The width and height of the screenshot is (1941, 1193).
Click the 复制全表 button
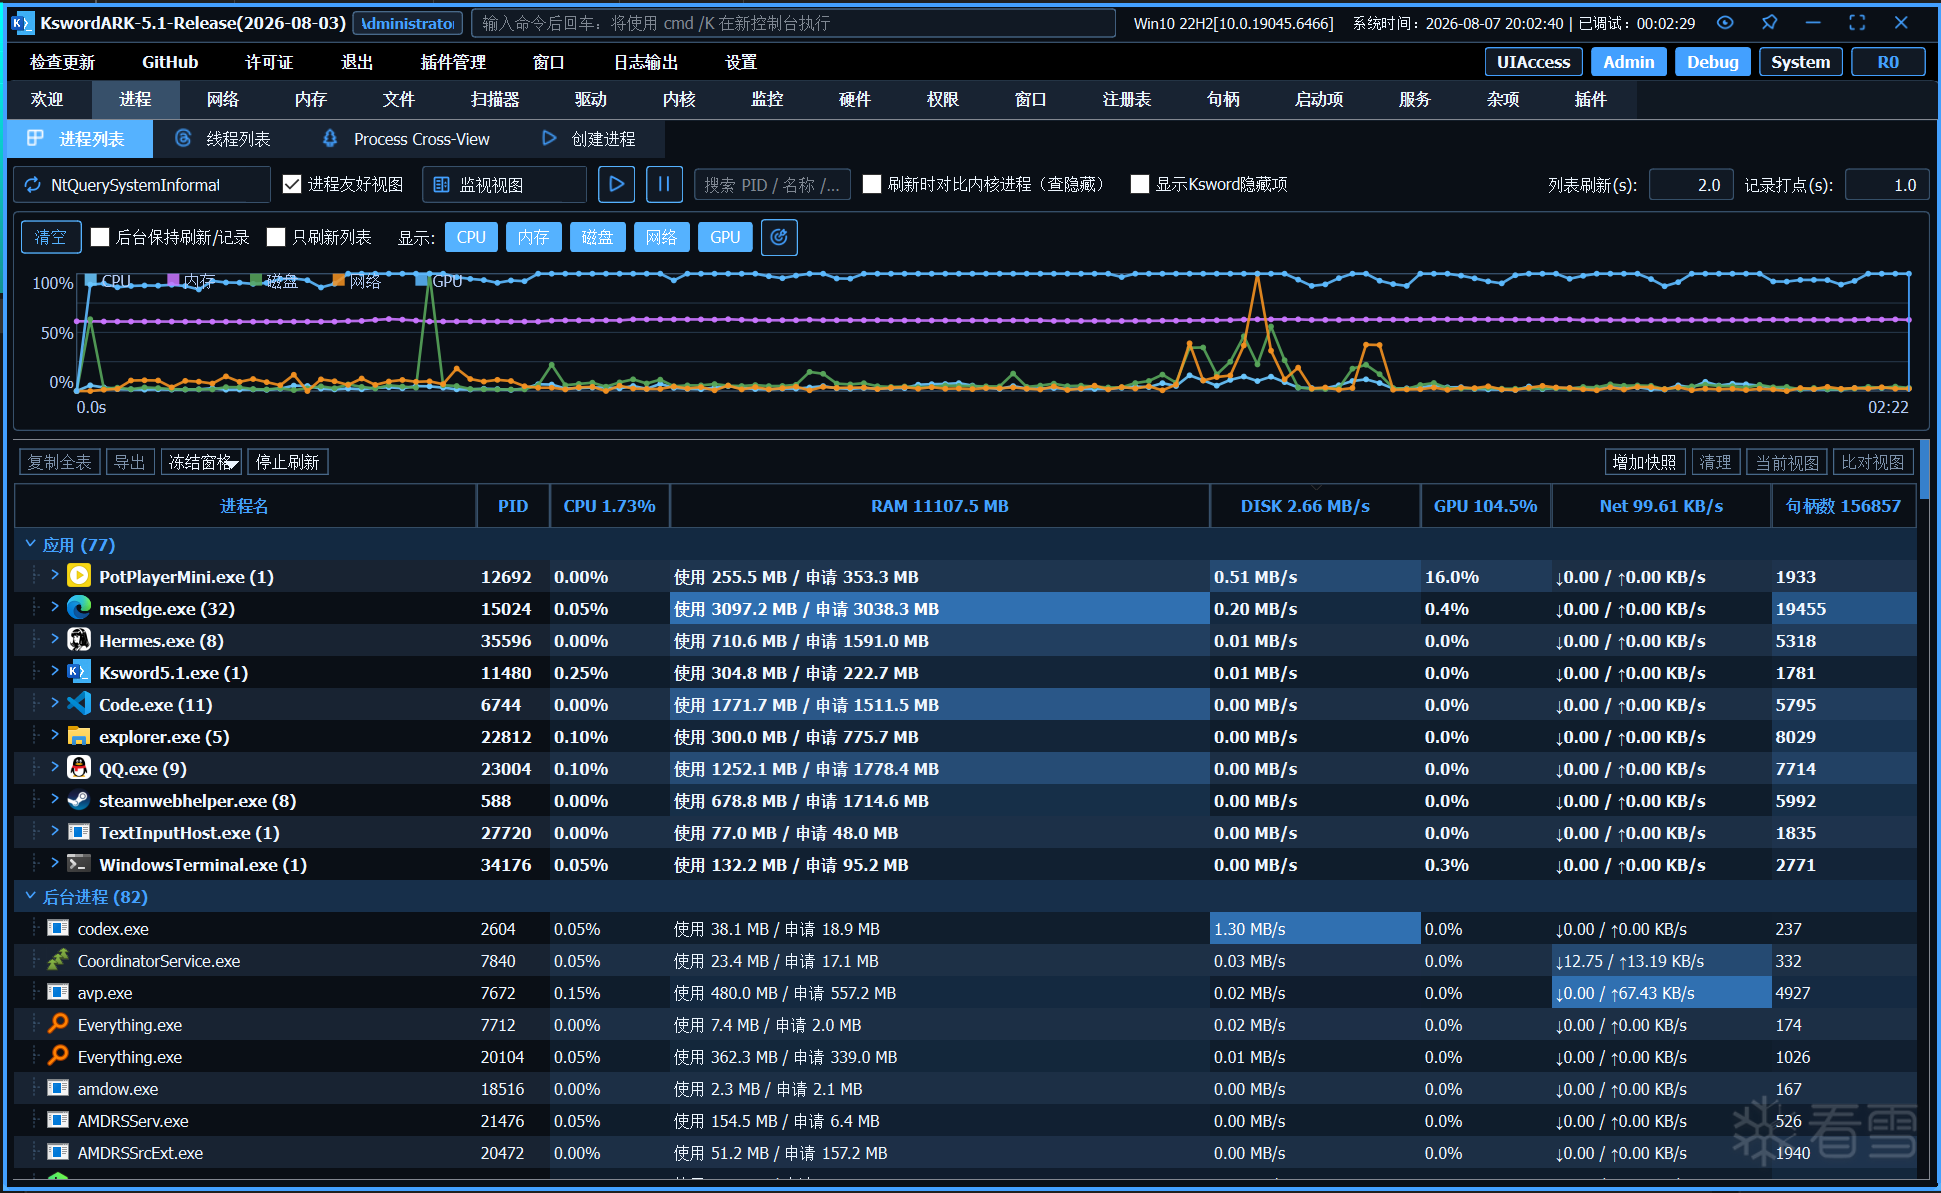[60, 462]
